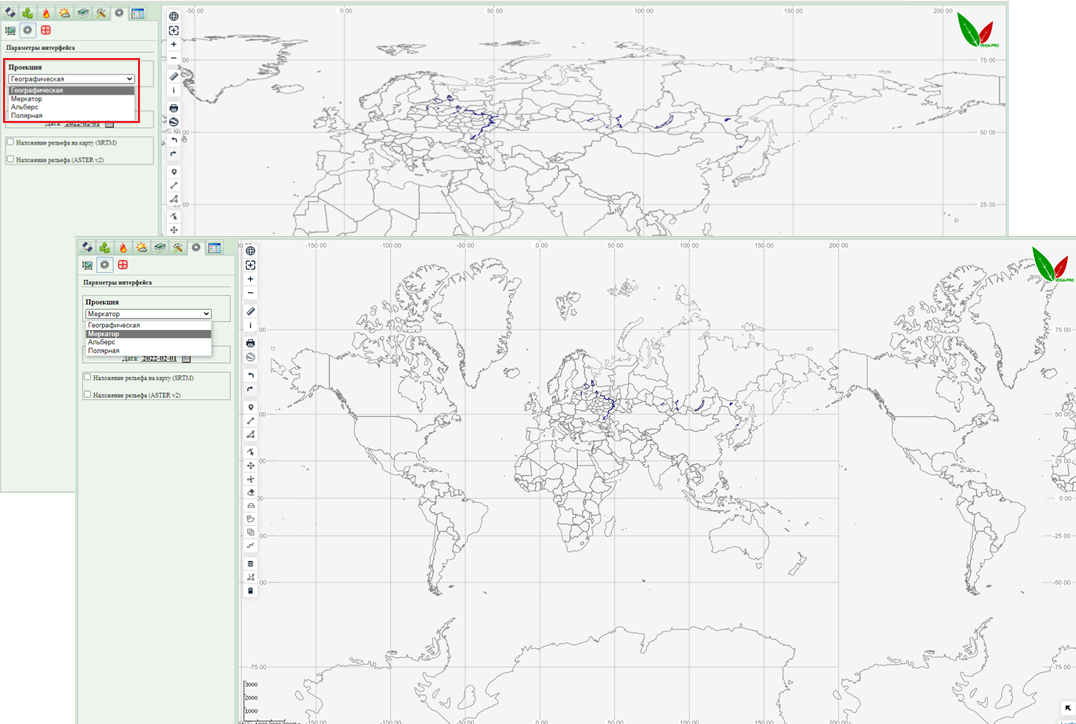1076x724 pixels.
Task: Click the red grid icon in foreground window
Action: [x=122, y=265]
